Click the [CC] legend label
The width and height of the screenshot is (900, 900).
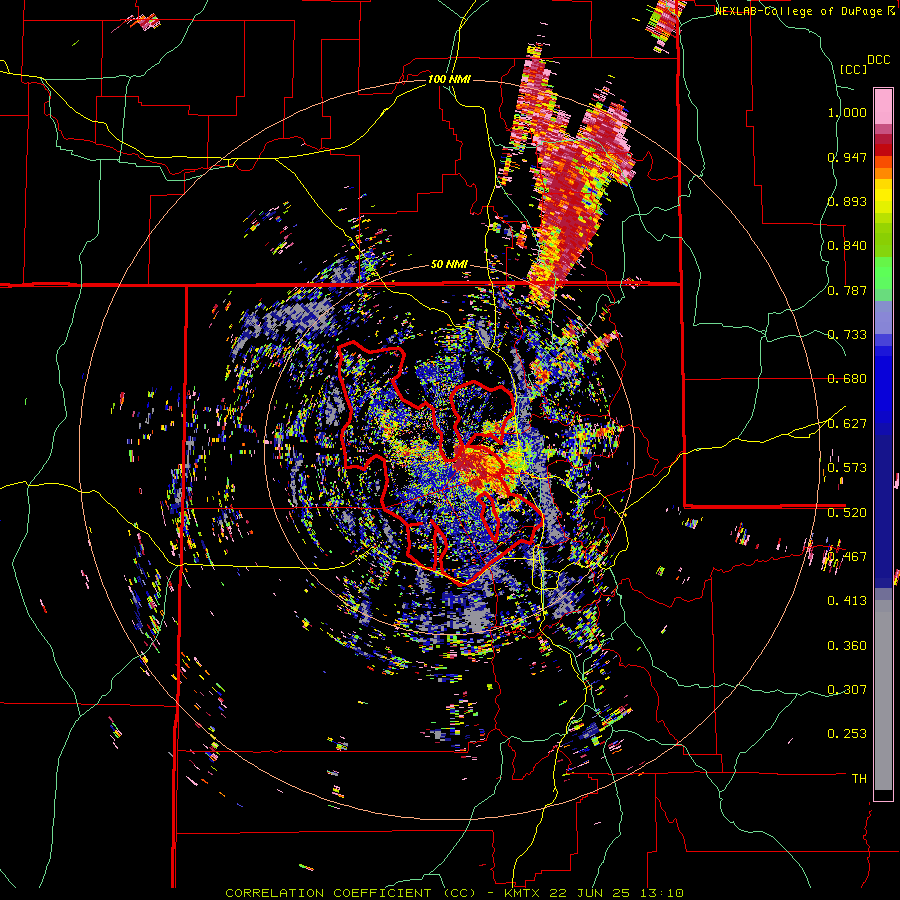854,69
